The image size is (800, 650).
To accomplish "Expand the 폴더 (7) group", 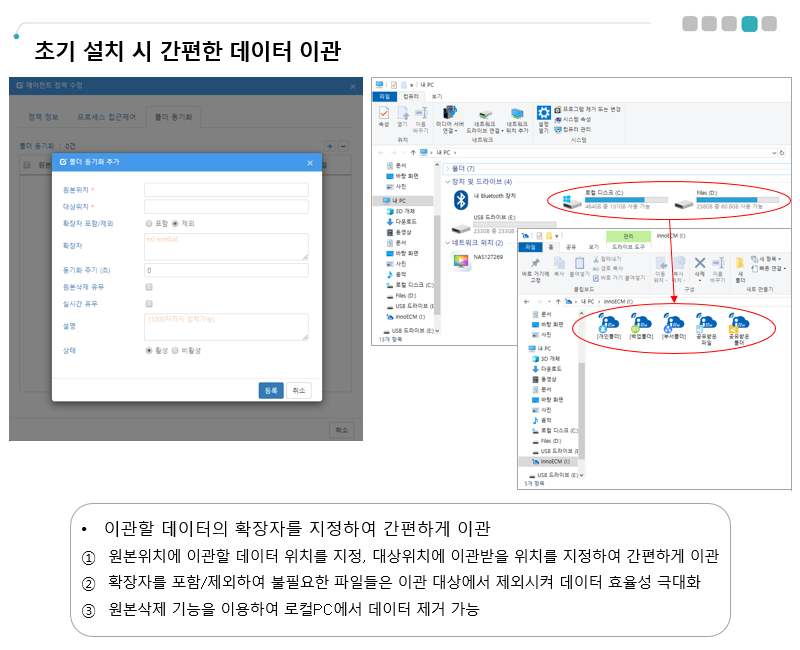I will click(x=447, y=169).
